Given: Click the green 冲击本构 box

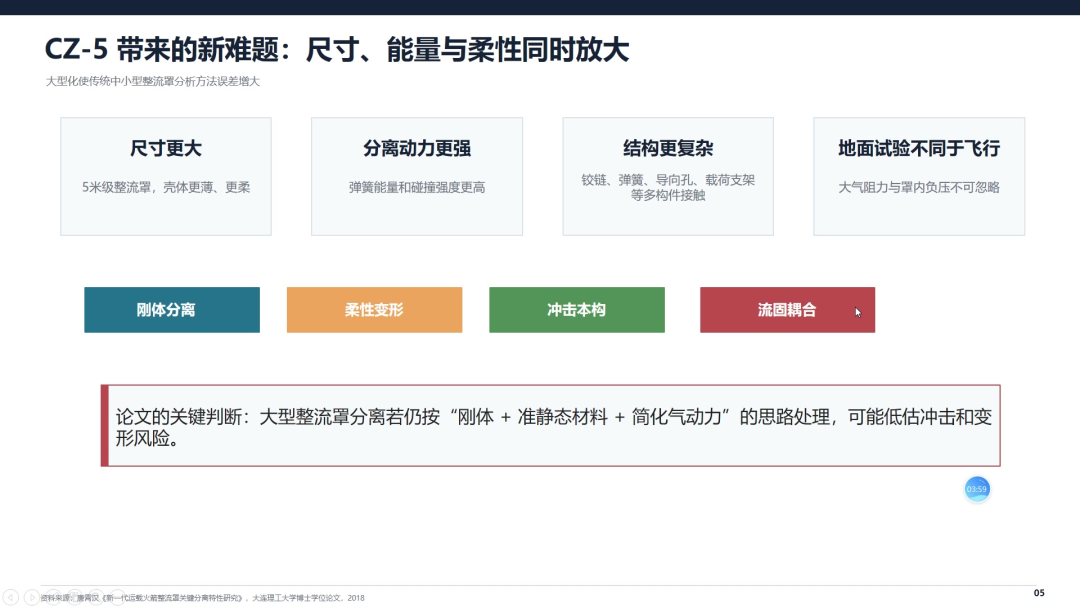Looking at the screenshot, I should [577, 310].
